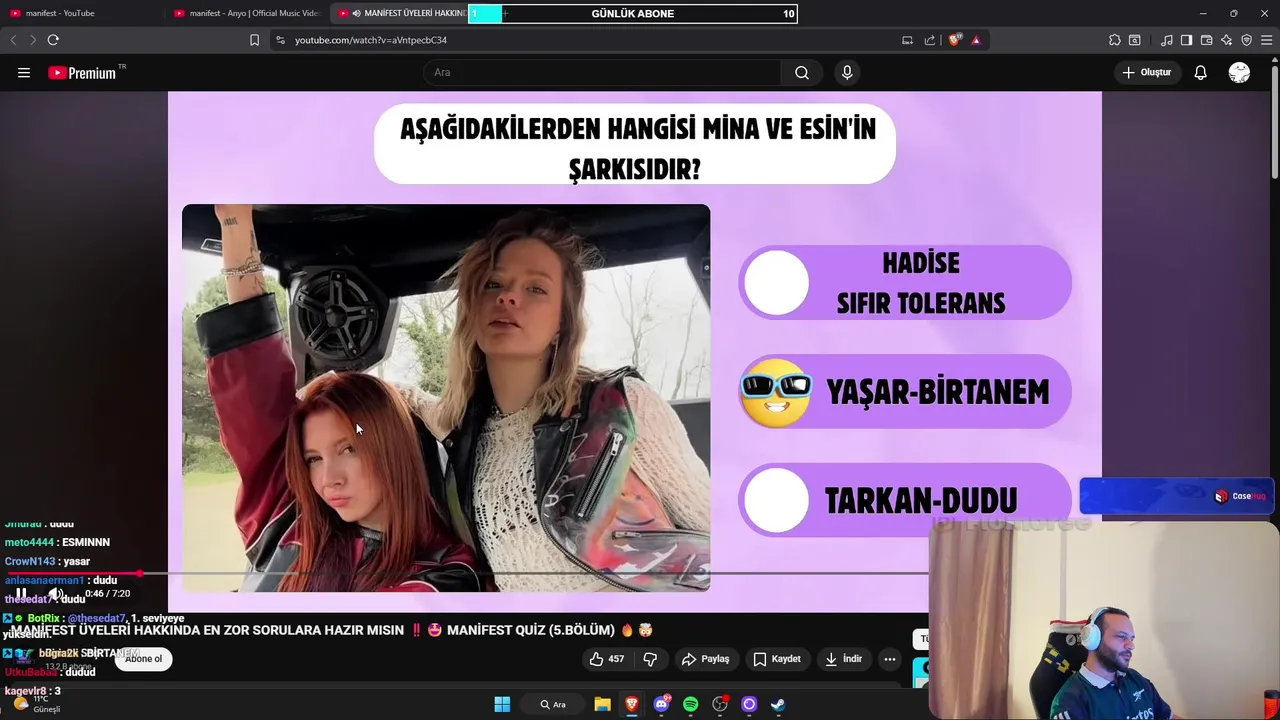
Task: Like the video showing 457 likes
Action: pyautogui.click(x=607, y=659)
